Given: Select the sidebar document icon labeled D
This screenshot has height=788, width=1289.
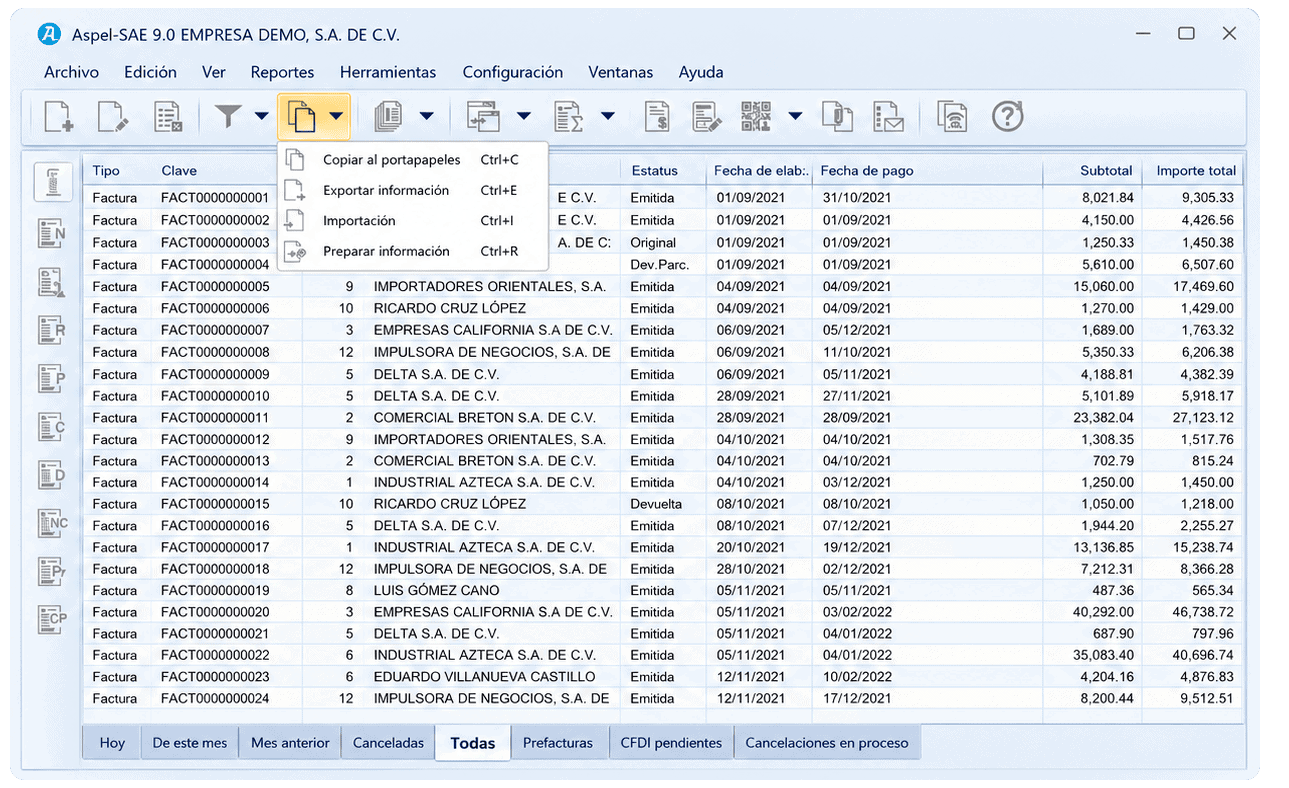Looking at the screenshot, I should tap(52, 475).
